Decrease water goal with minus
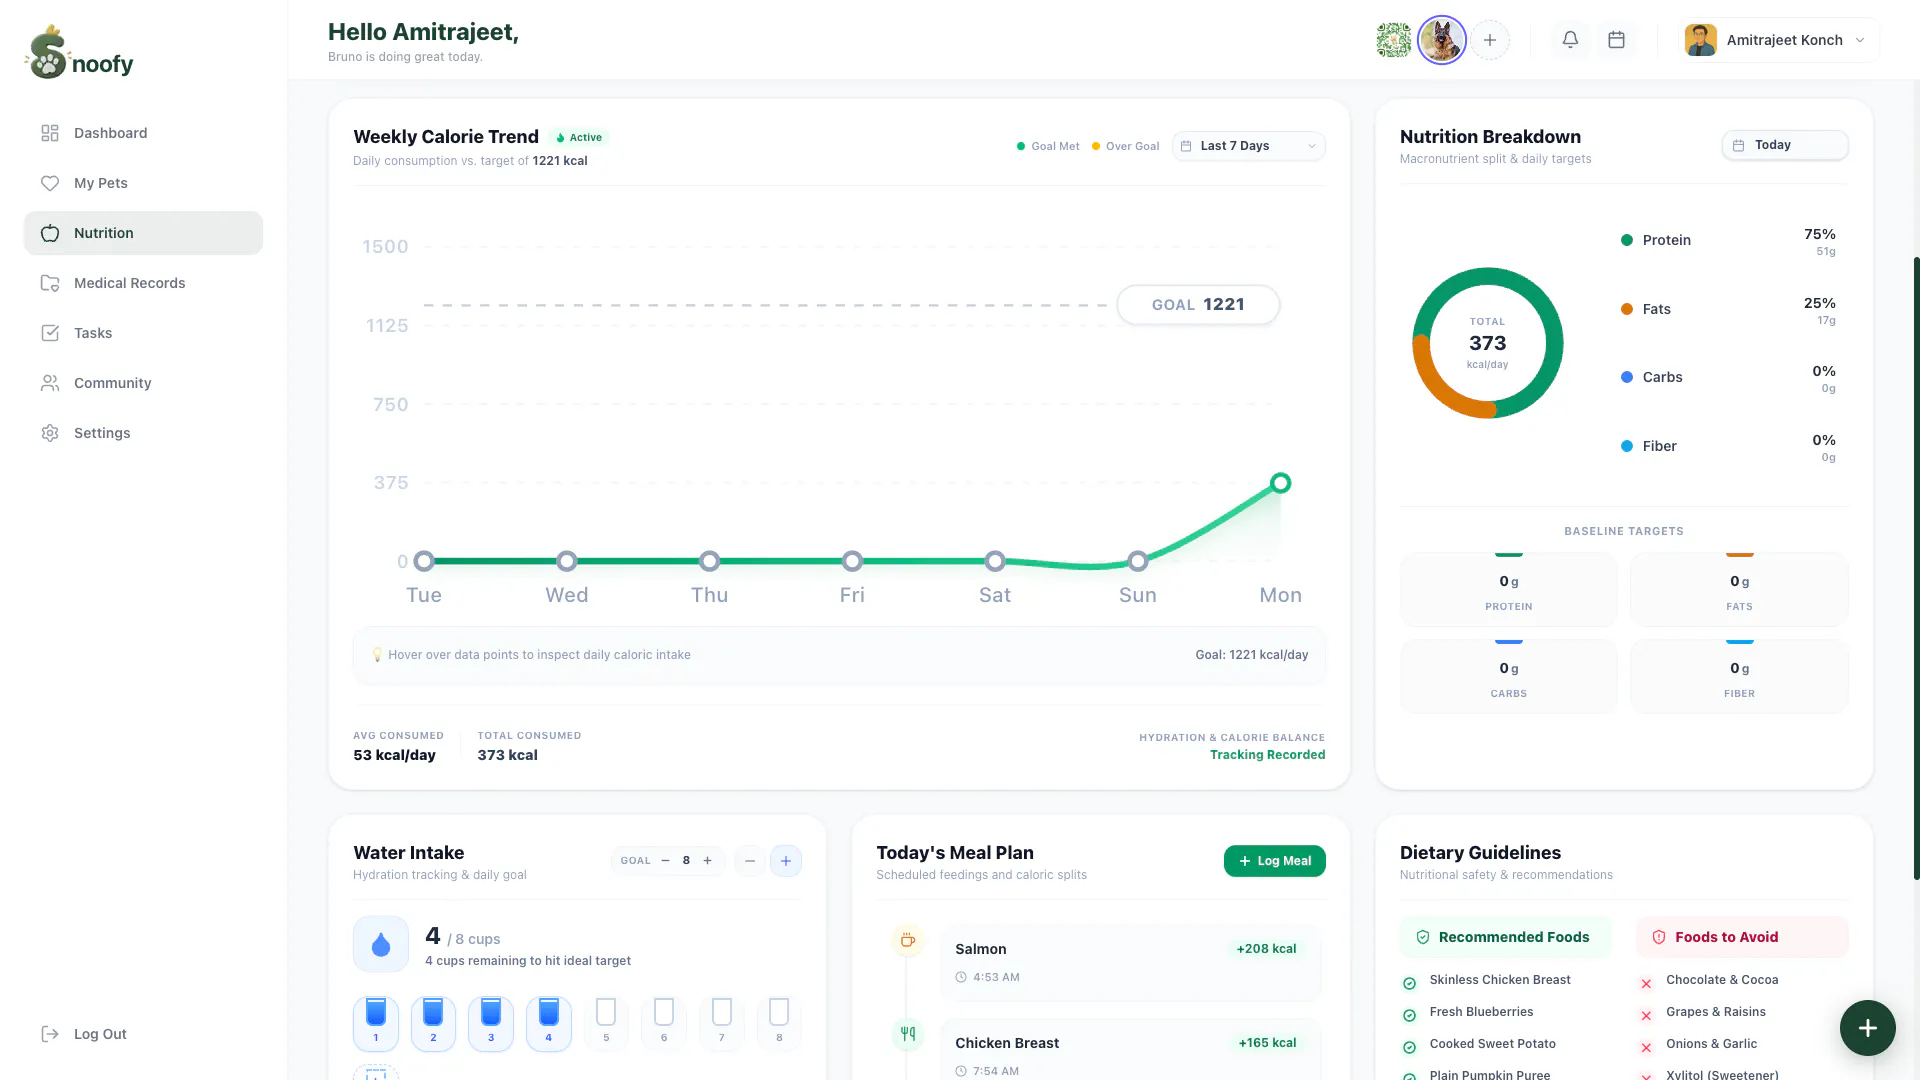 pos(665,861)
